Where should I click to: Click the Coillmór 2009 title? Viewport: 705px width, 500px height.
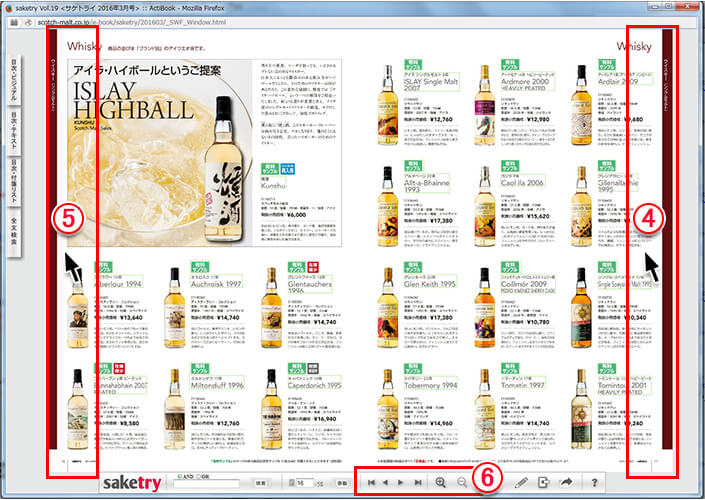[x=523, y=284]
